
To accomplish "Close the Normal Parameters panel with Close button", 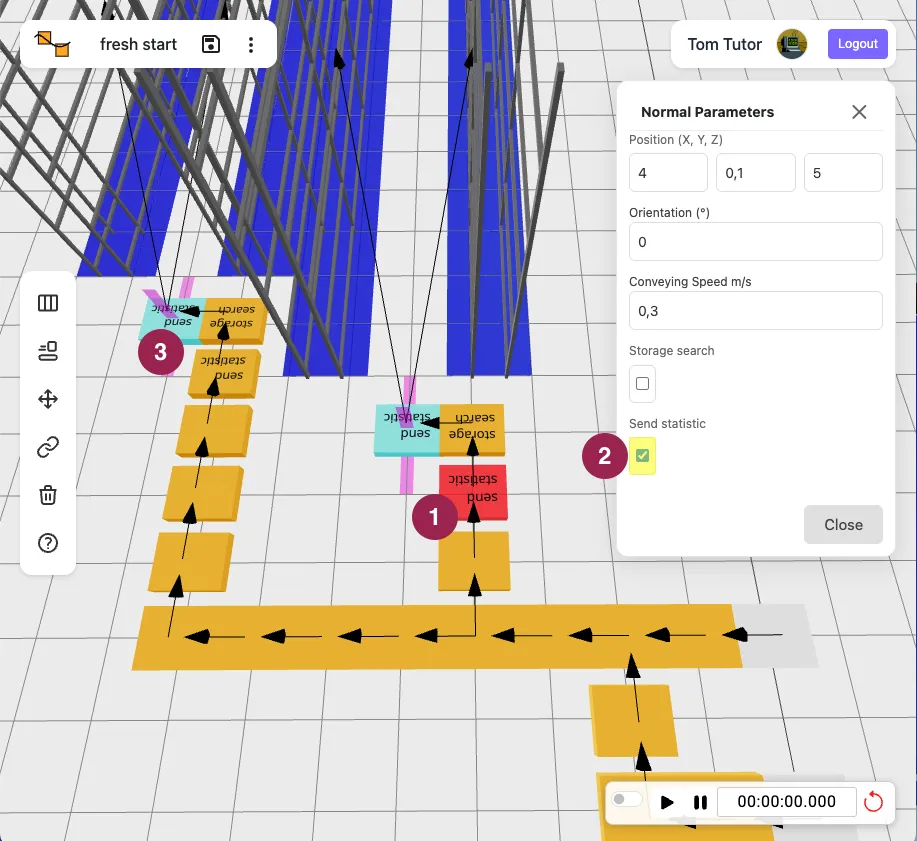I will click(843, 524).
